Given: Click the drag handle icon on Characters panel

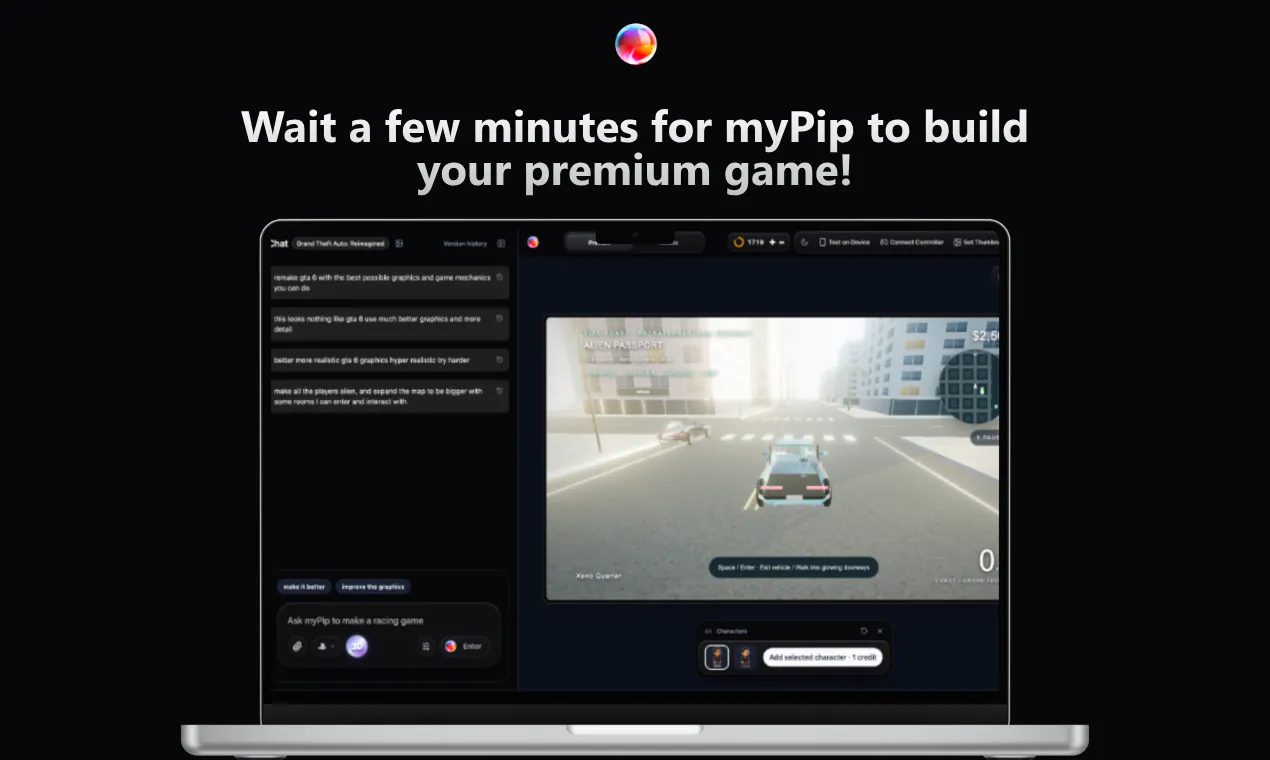Looking at the screenshot, I should (709, 631).
